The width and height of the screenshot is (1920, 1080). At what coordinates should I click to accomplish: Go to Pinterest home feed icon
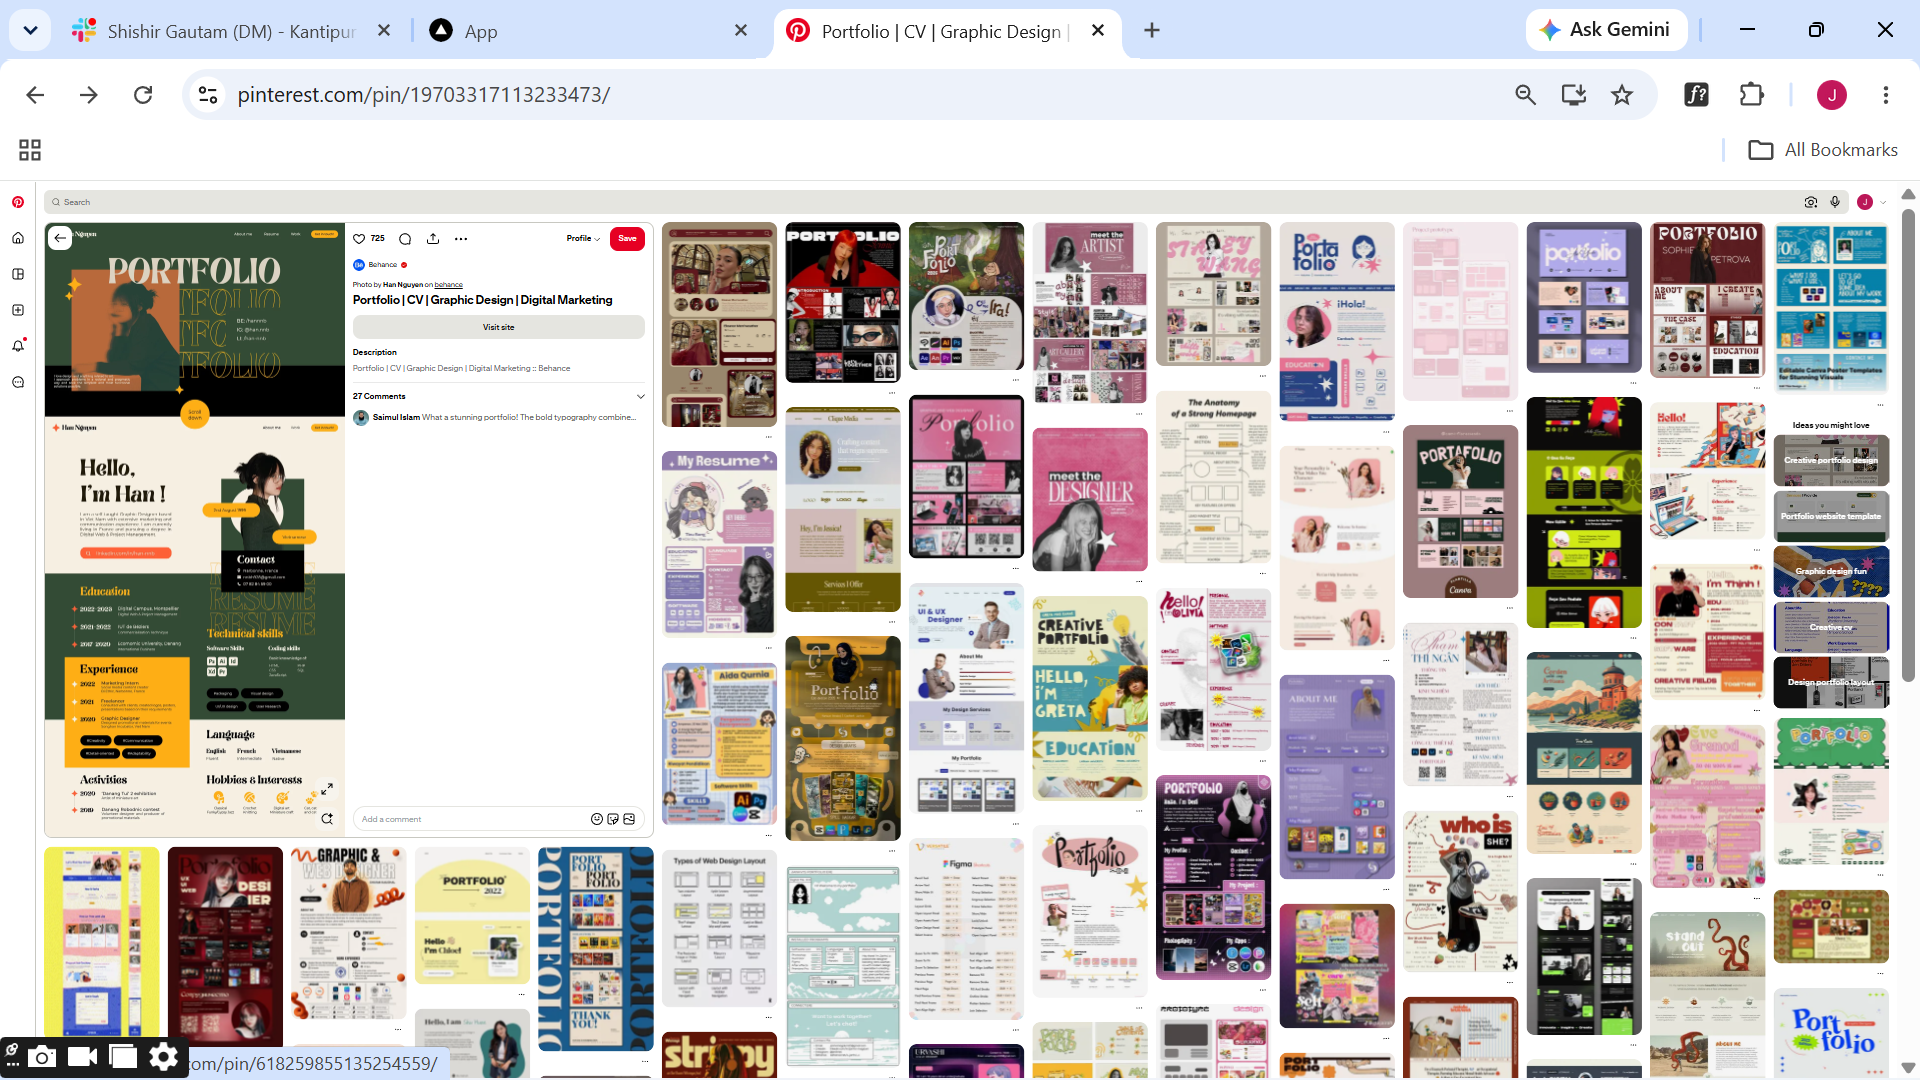coord(18,238)
